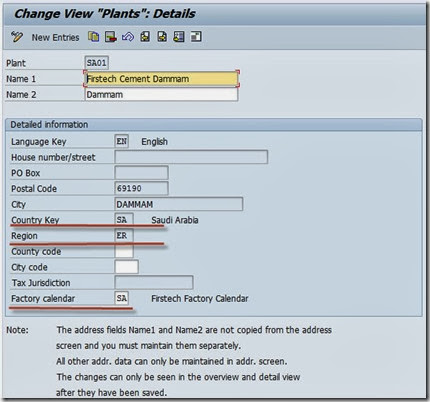The height and width of the screenshot is (402, 430).
Task: Click the Language Key field EN
Action: (x=122, y=141)
